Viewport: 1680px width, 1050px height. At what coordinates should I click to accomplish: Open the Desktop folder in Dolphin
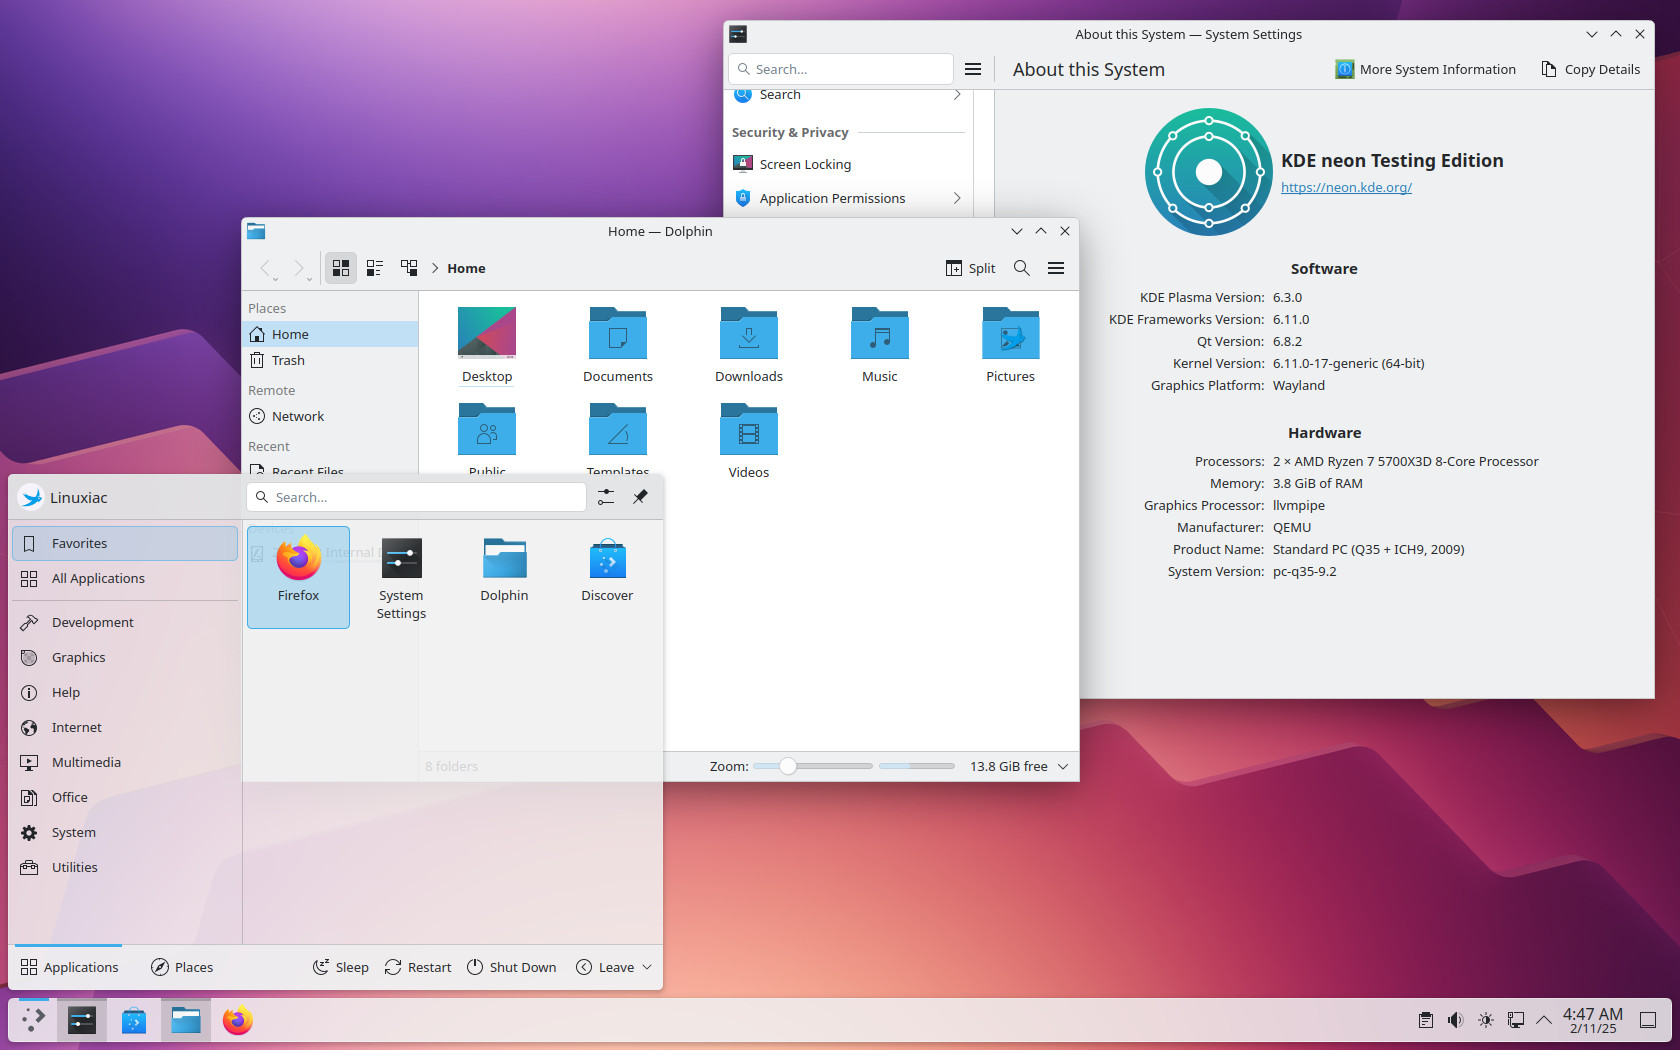pos(487,345)
